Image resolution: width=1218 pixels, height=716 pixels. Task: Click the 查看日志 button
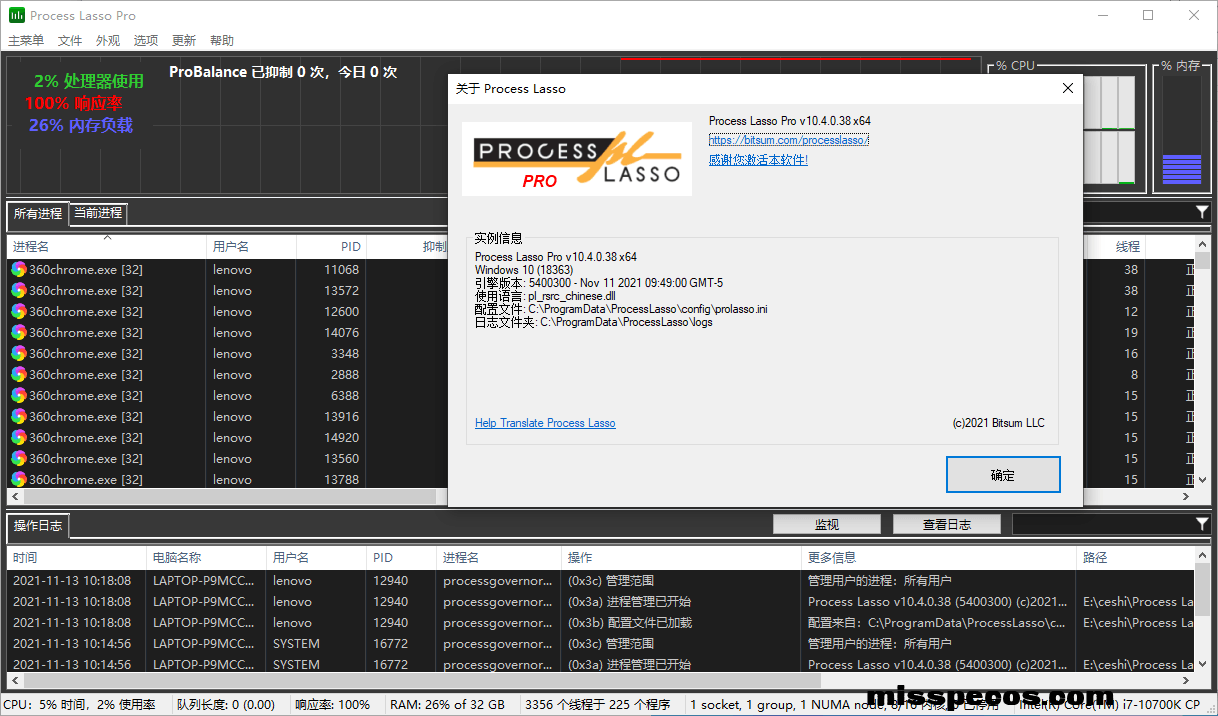click(x=946, y=524)
